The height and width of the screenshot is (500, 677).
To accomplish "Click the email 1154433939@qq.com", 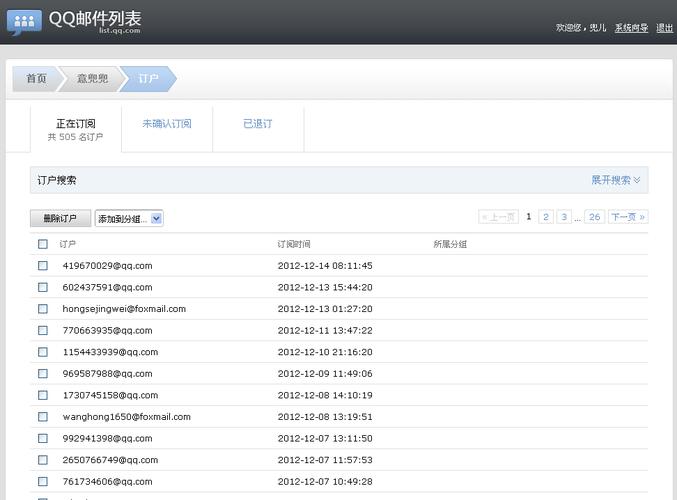I will pos(111,352).
